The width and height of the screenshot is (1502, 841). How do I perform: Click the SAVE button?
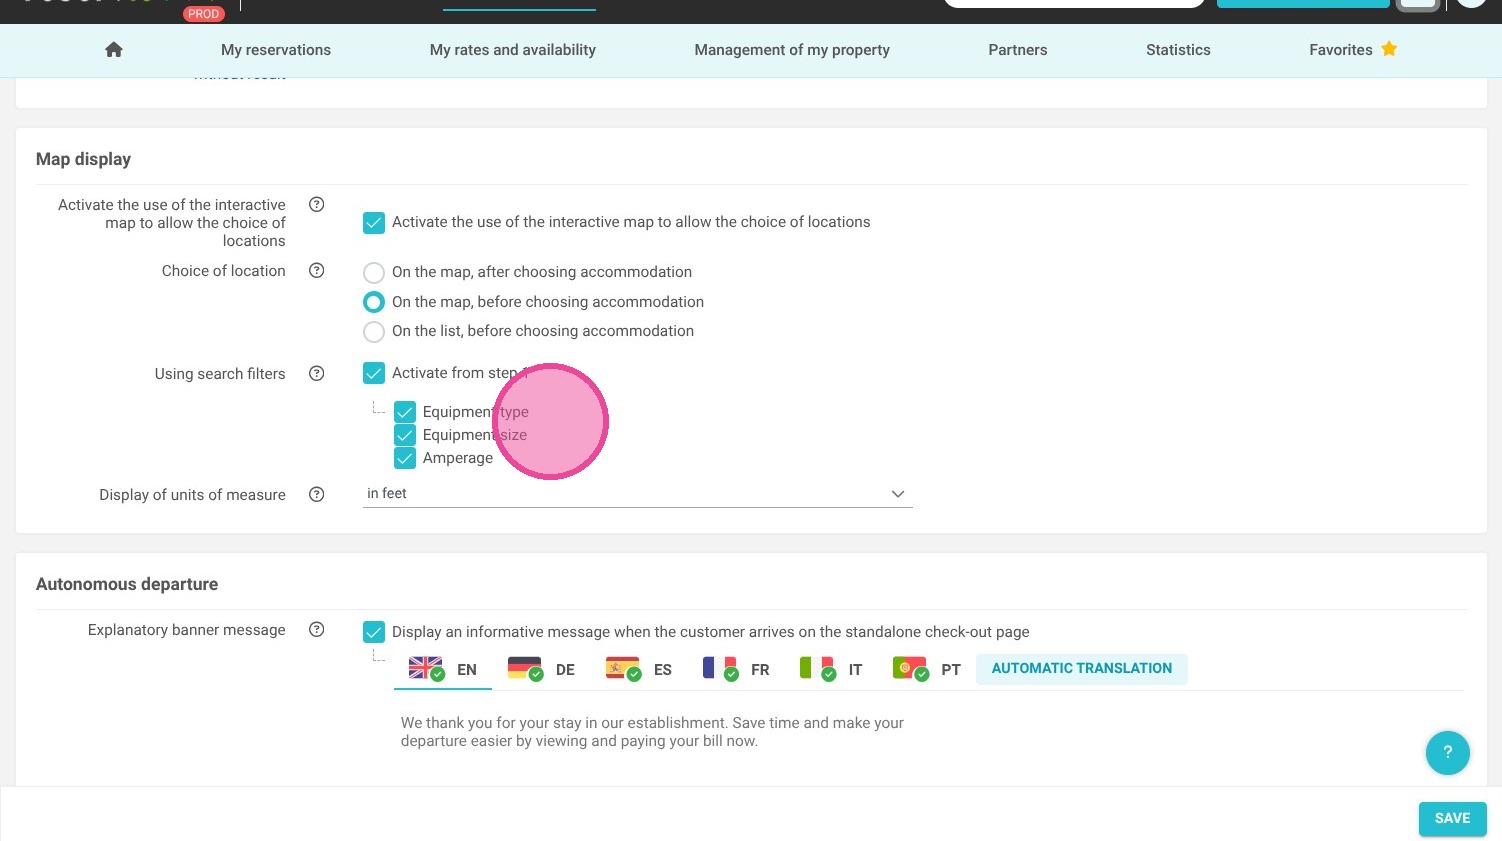coord(1453,819)
